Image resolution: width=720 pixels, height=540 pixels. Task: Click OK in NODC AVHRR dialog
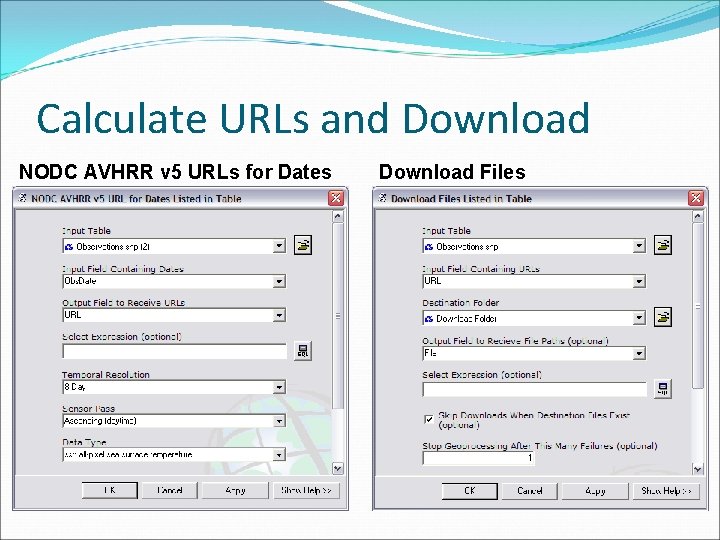pyautogui.click(x=110, y=490)
